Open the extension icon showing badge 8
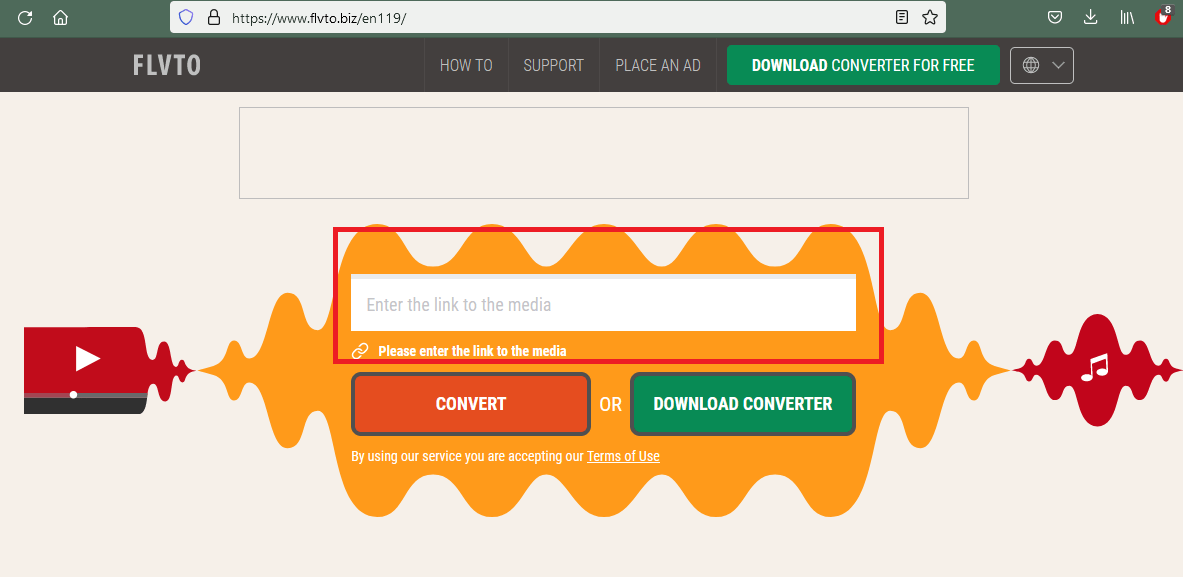This screenshot has height=581, width=1183. (x=1161, y=17)
